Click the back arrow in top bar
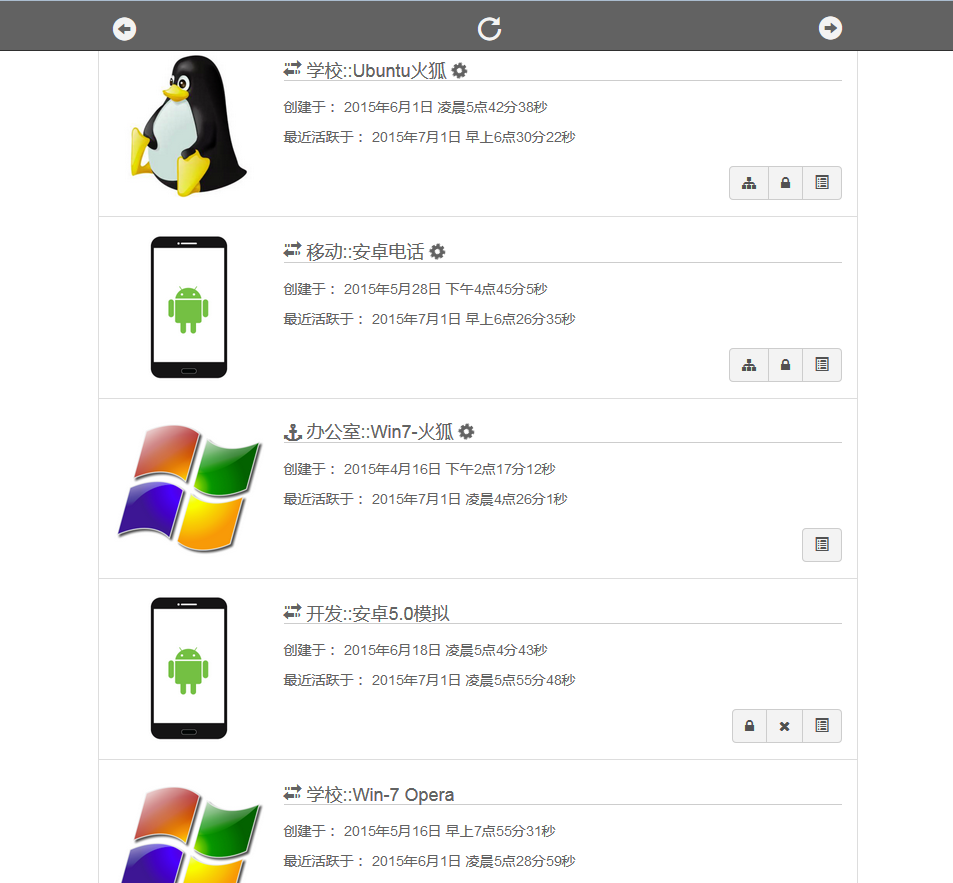Viewport: 953px width, 883px height. point(125,29)
